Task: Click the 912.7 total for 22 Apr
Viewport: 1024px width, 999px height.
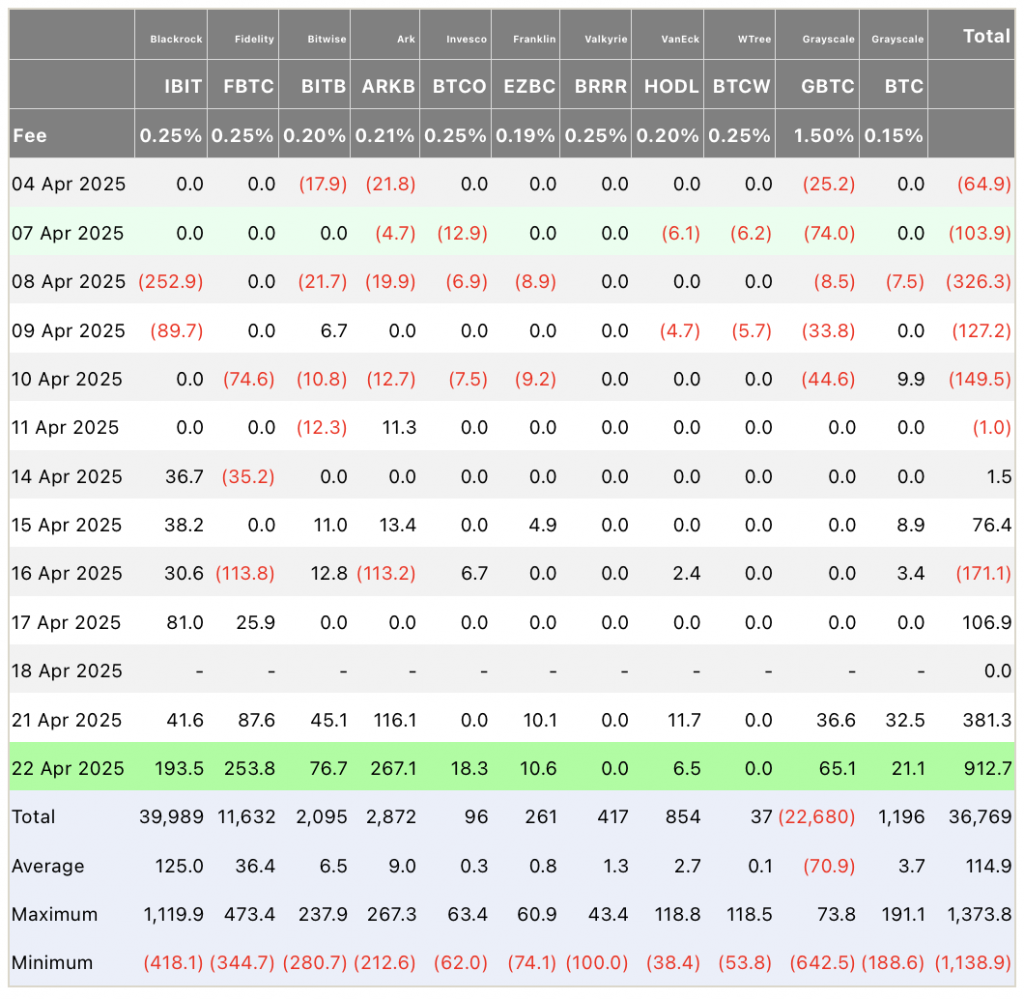Action: (x=988, y=768)
